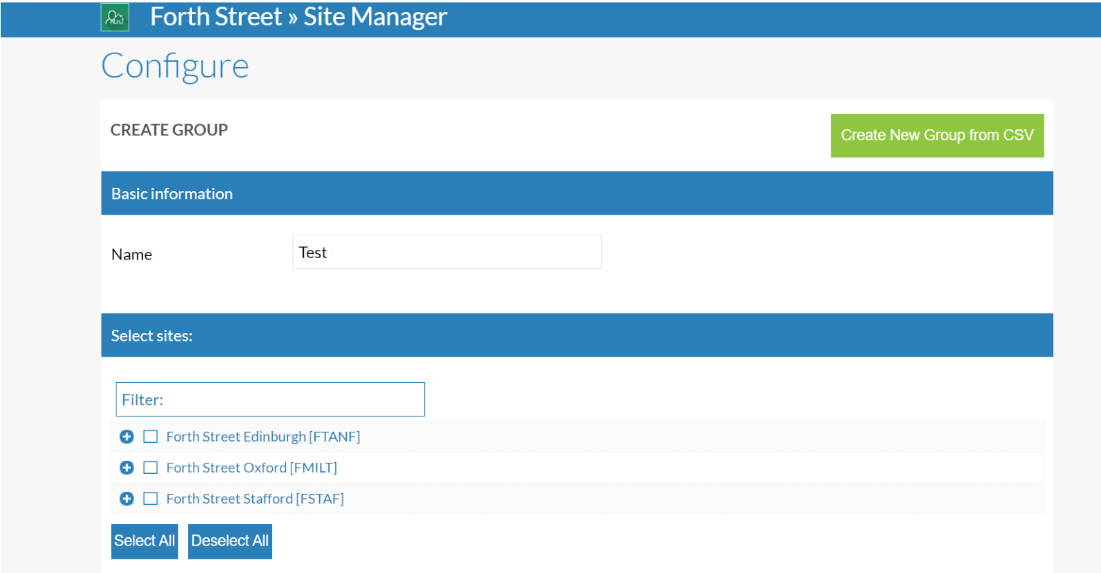Click the CREATE GROUP heading text

click(169, 130)
